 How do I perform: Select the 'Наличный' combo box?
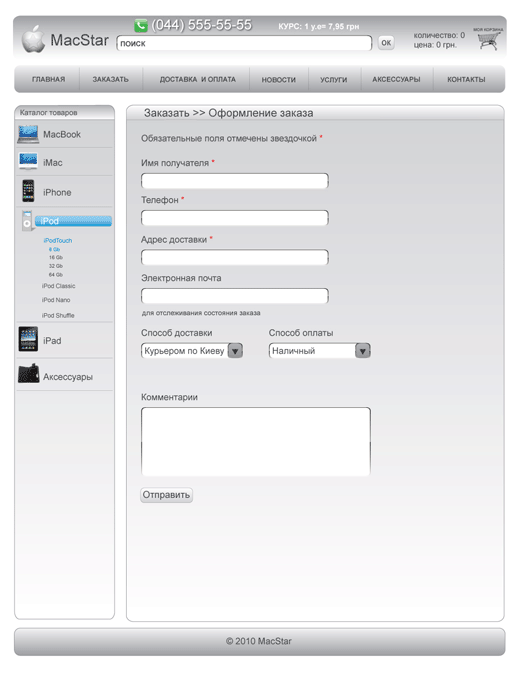(x=319, y=351)
